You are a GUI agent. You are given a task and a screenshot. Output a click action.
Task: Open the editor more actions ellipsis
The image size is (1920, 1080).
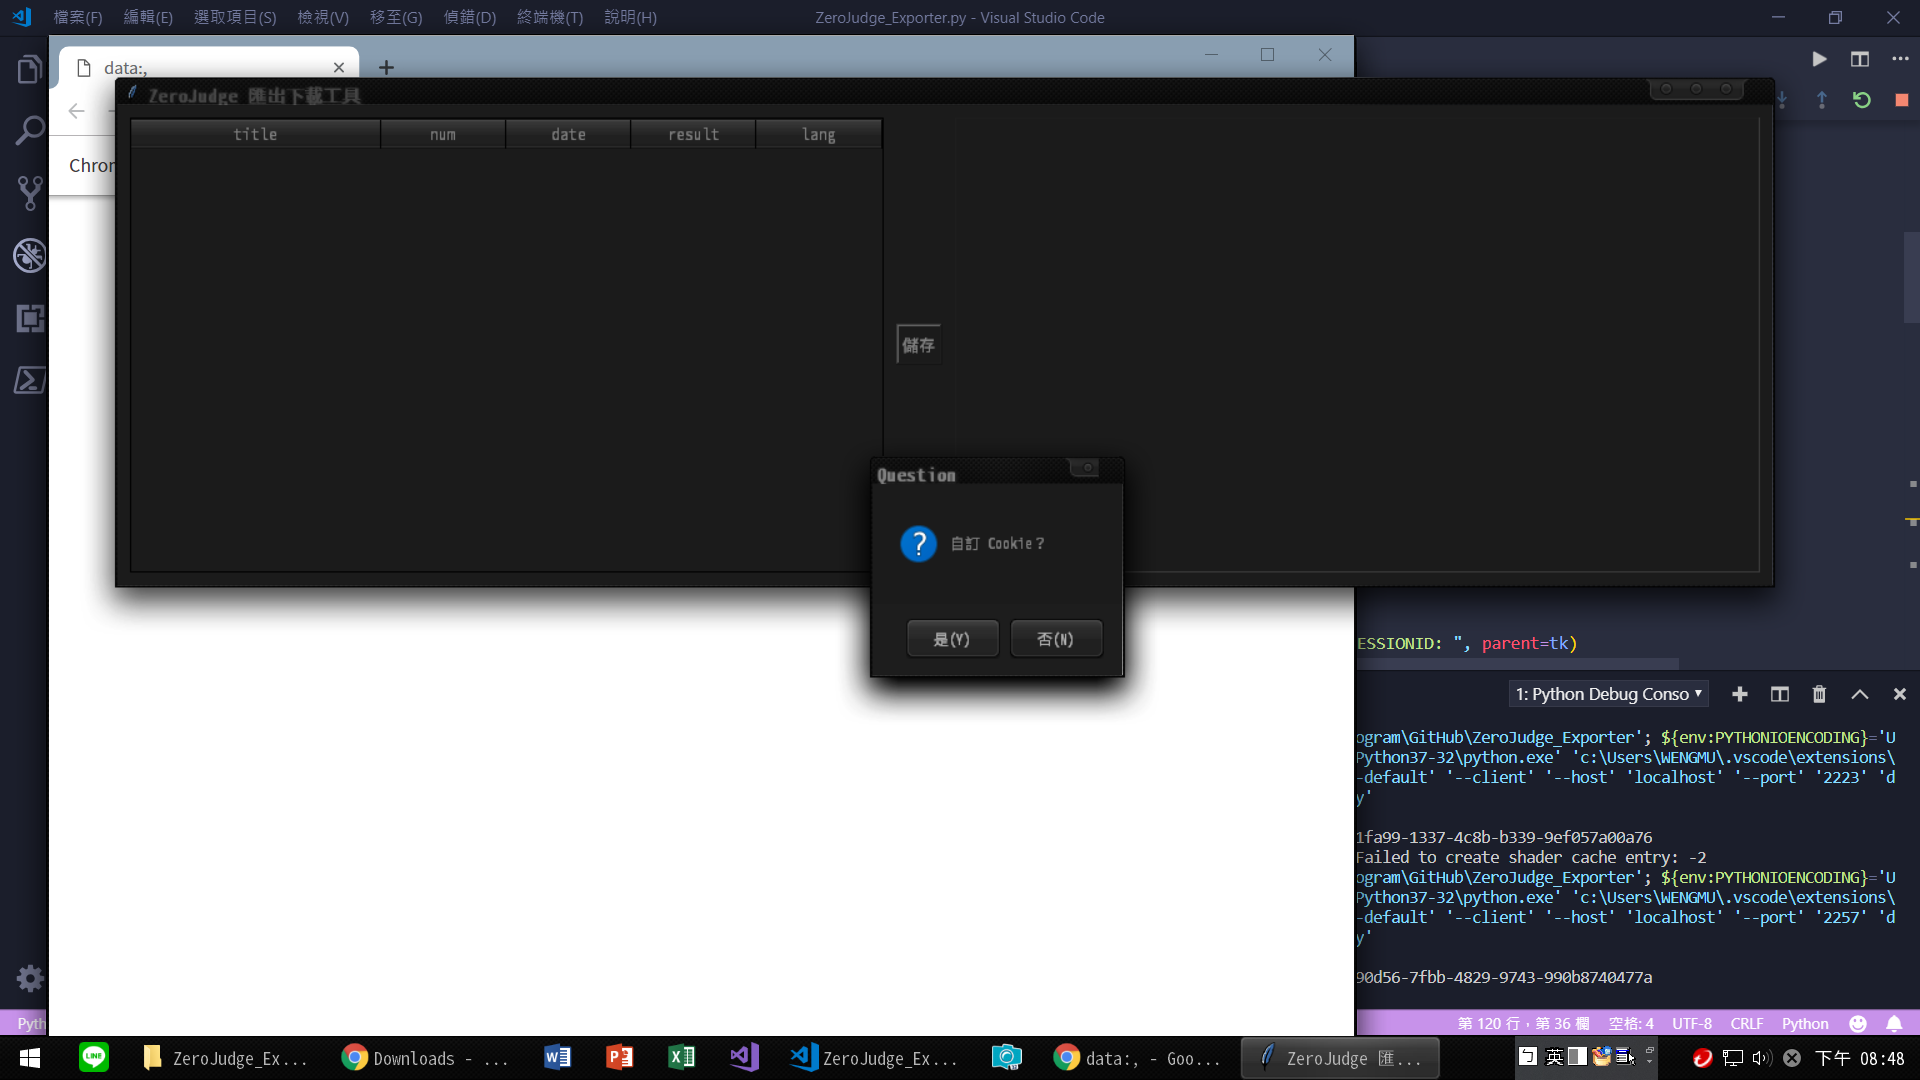[x=1900, y=59]
